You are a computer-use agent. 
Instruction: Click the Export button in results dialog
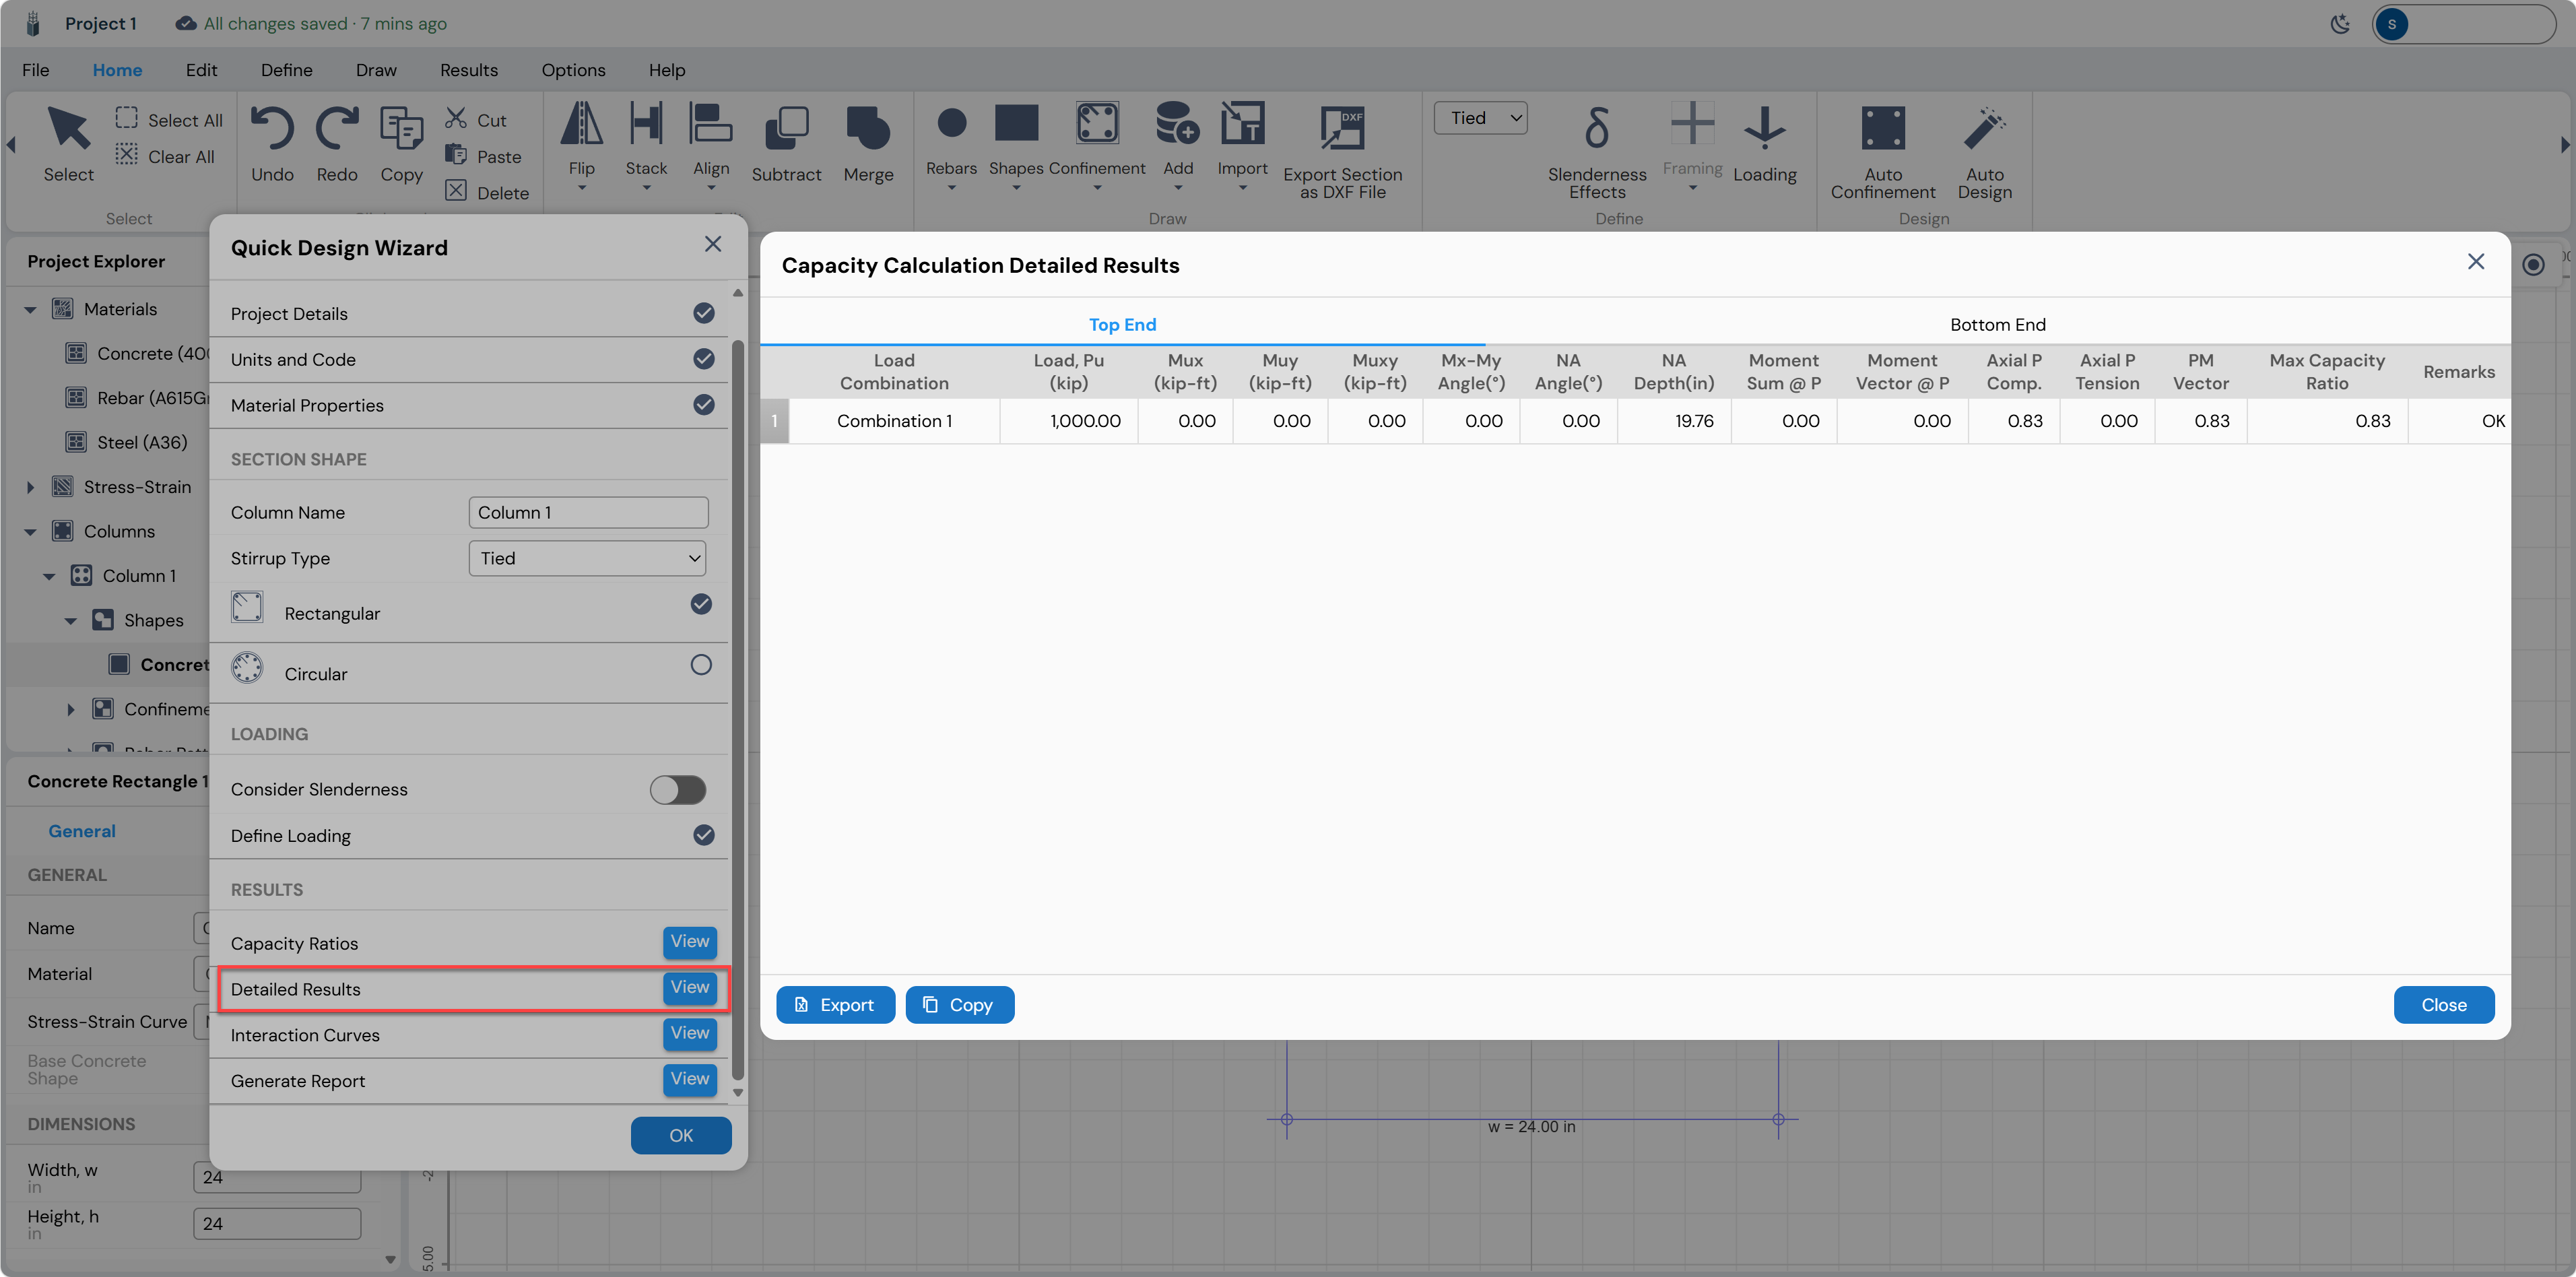[x=835, y=1005]
